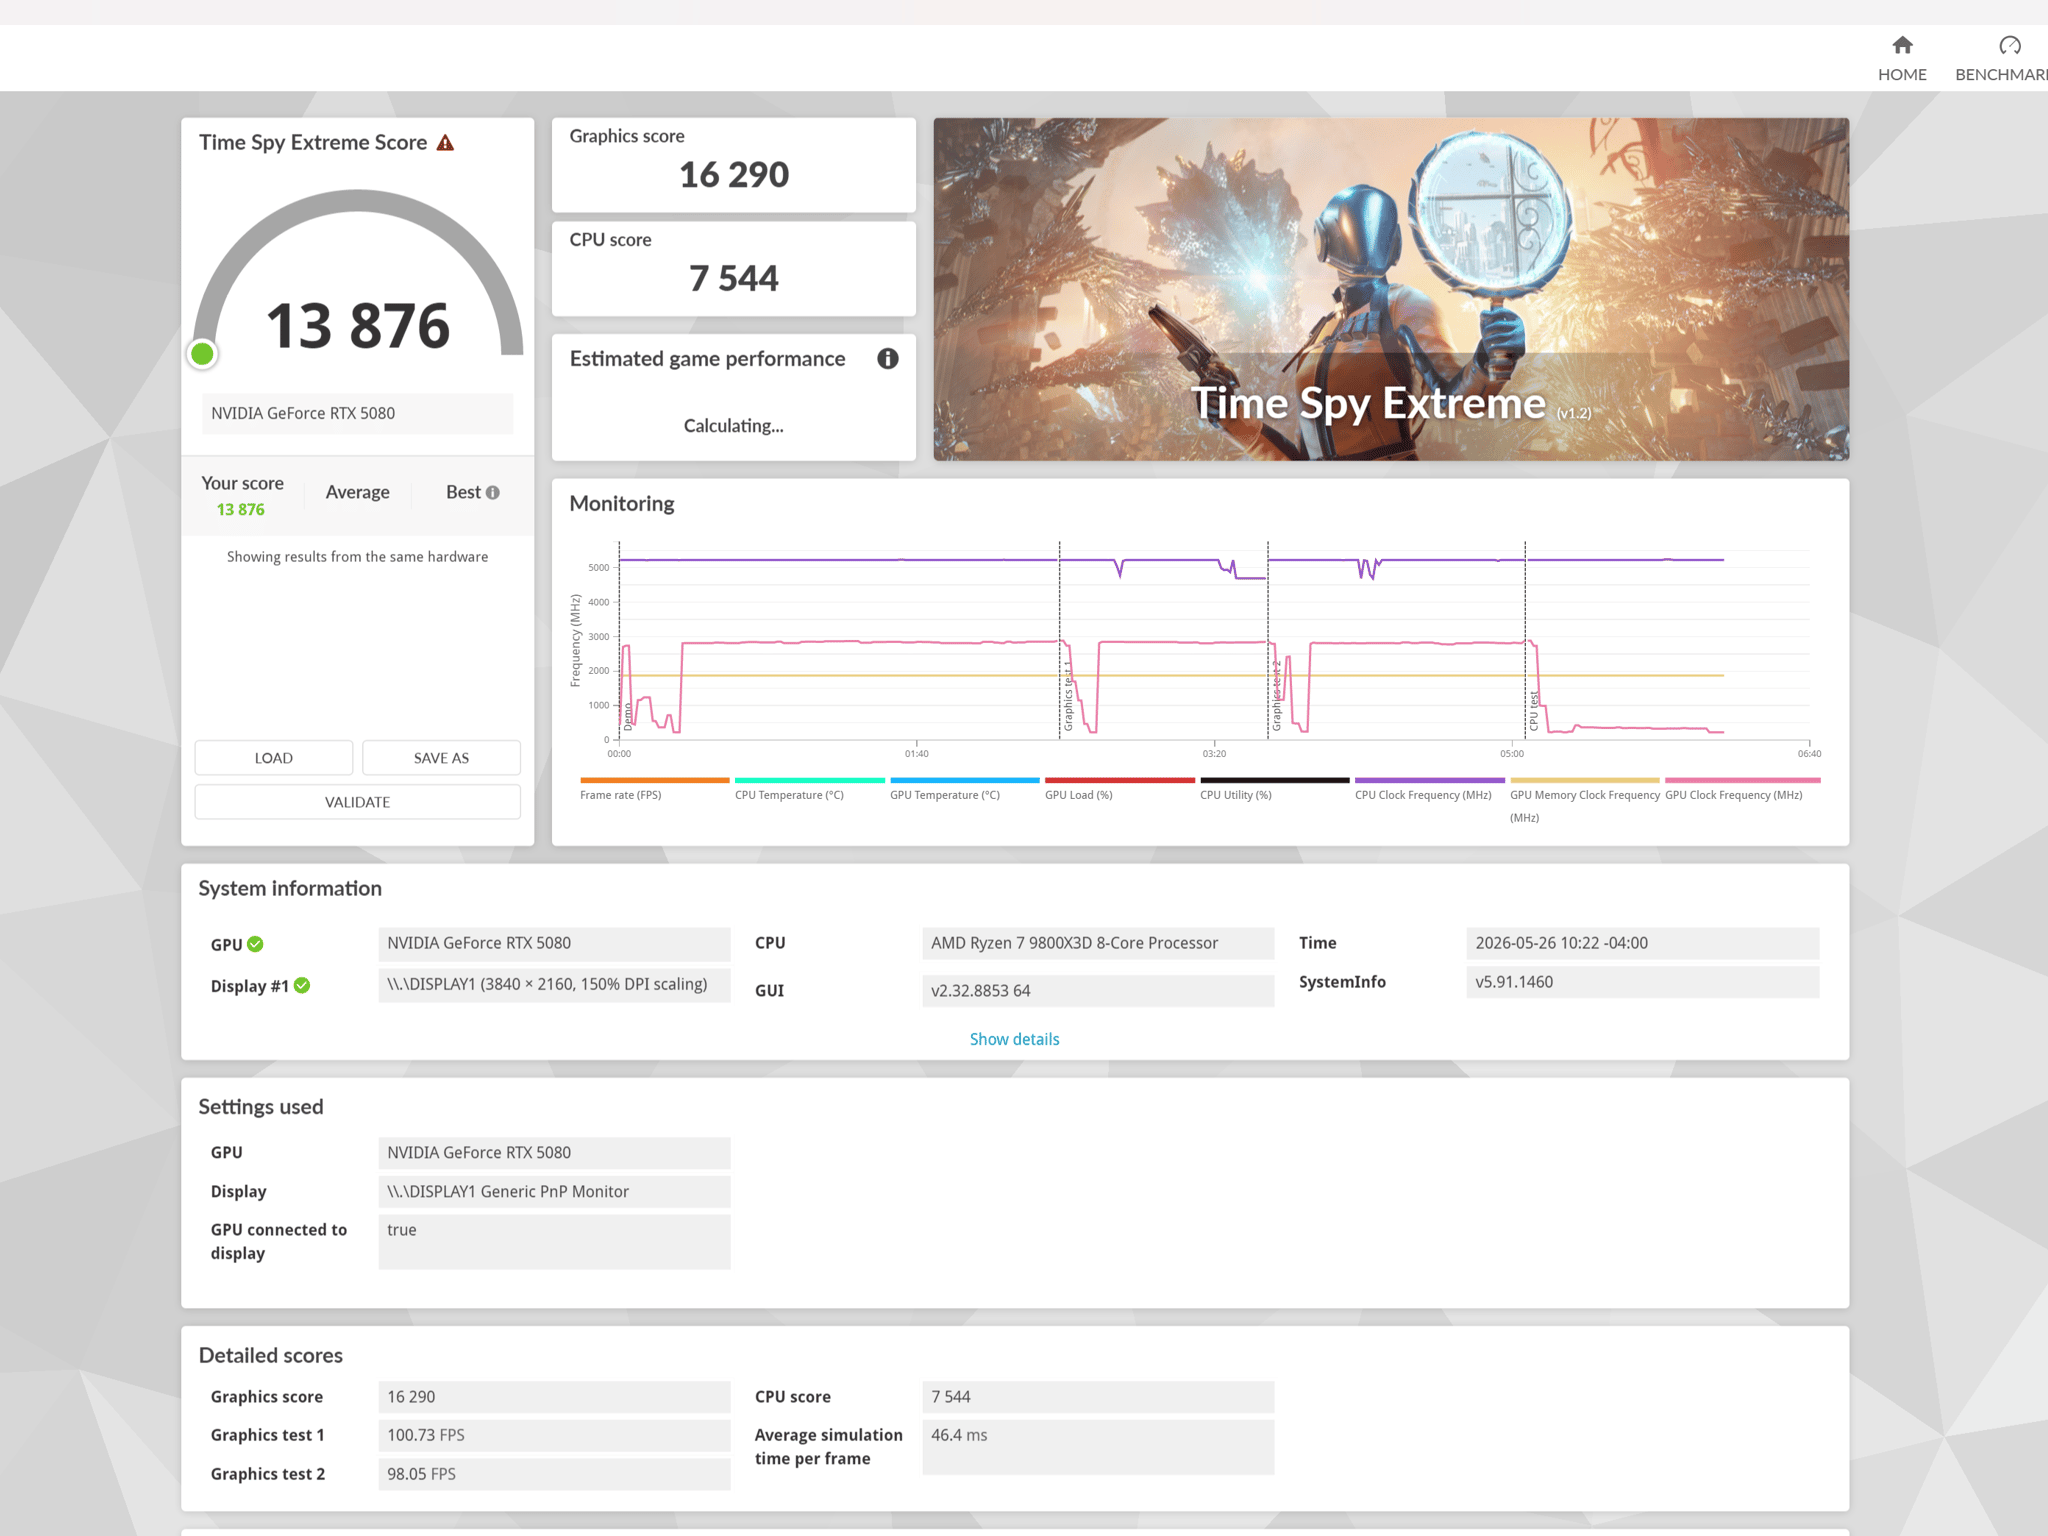Toggle CPU Utility (%) legend entry

(1274, 789)
